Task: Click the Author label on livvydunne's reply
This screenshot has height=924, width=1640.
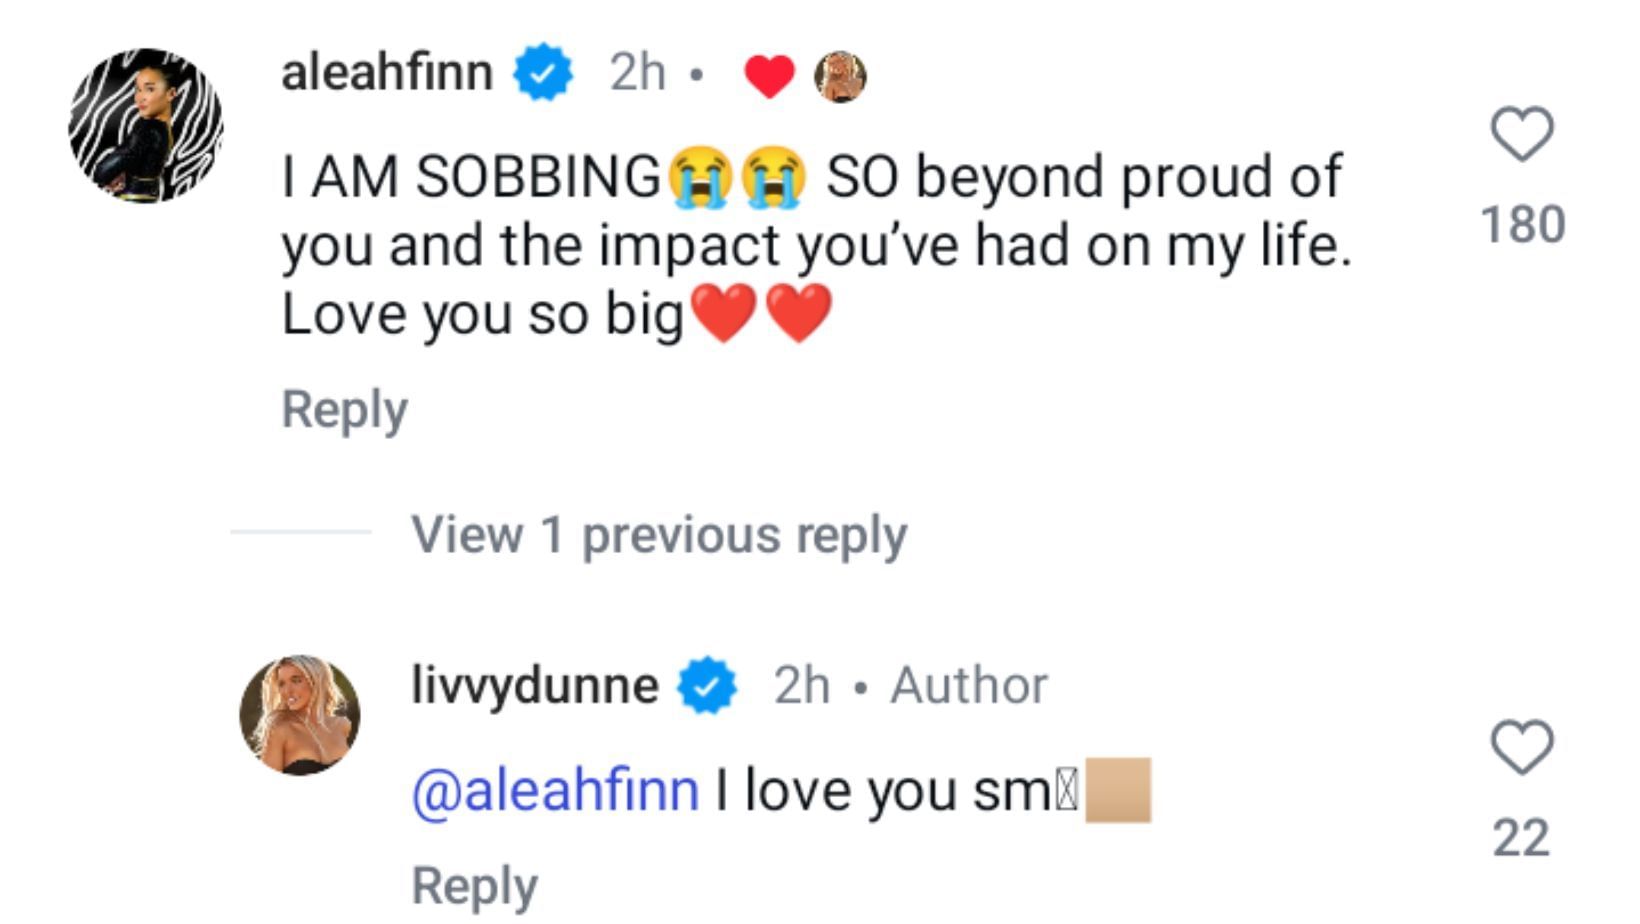Action: (969, 686)
